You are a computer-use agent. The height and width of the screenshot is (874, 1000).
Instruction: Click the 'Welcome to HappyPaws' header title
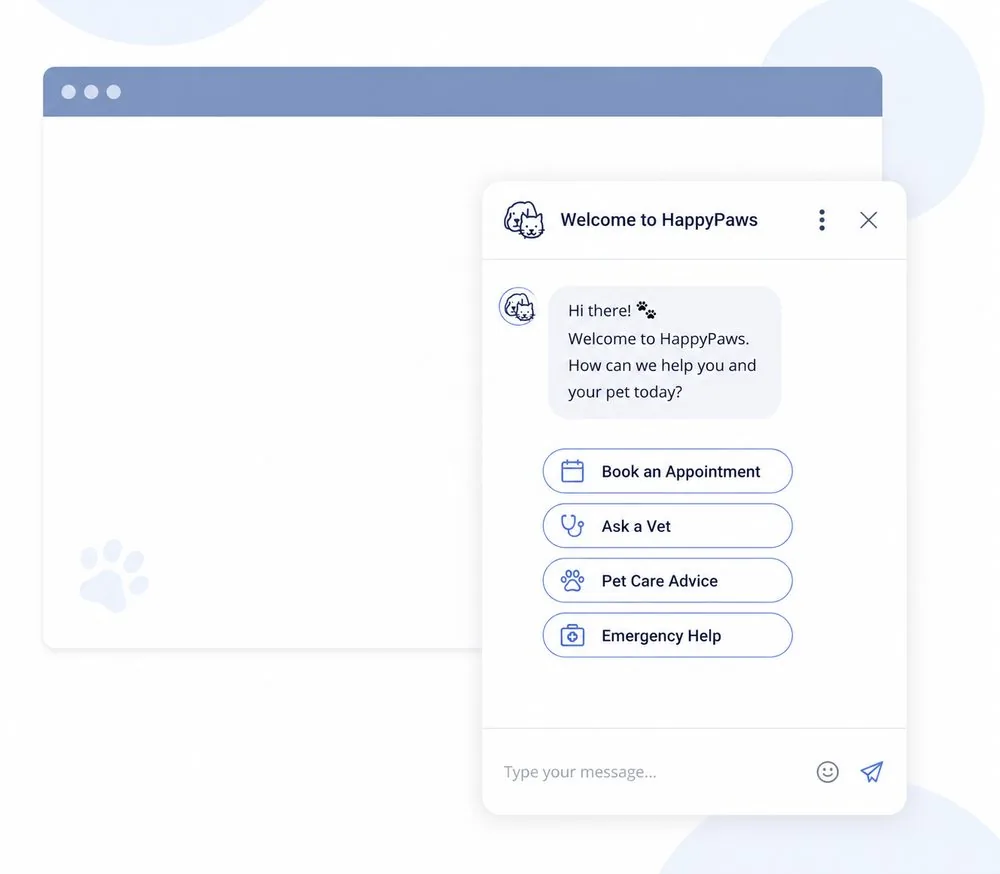(x=659, y=220)
